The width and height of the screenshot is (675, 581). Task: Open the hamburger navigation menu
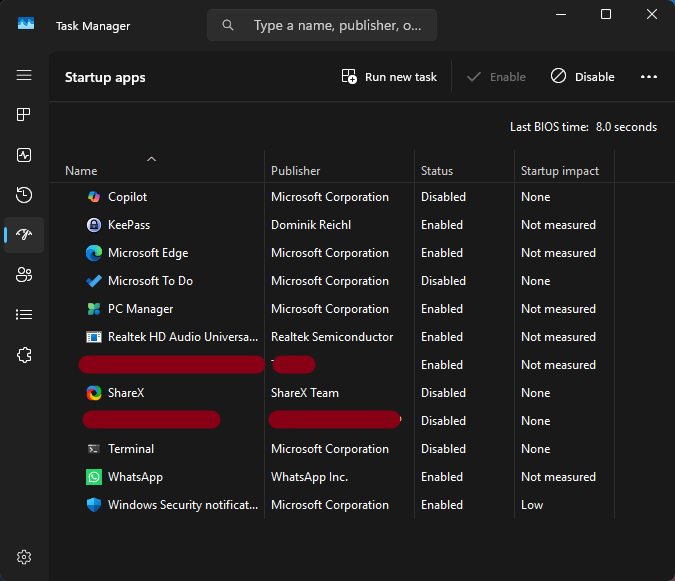coord(24,76)
